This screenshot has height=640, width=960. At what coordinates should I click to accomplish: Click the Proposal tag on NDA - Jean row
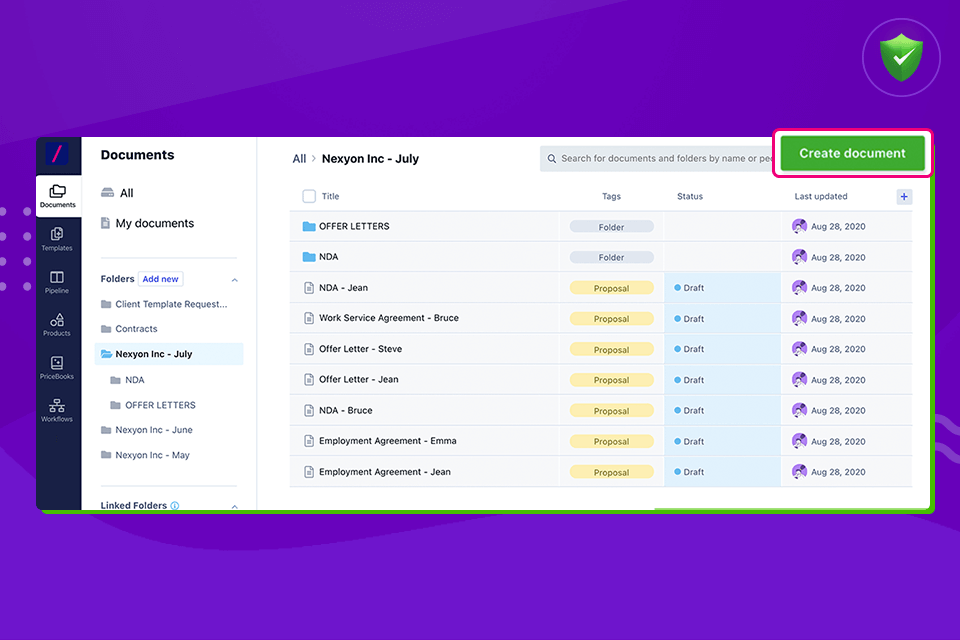(x=612, y=288)
